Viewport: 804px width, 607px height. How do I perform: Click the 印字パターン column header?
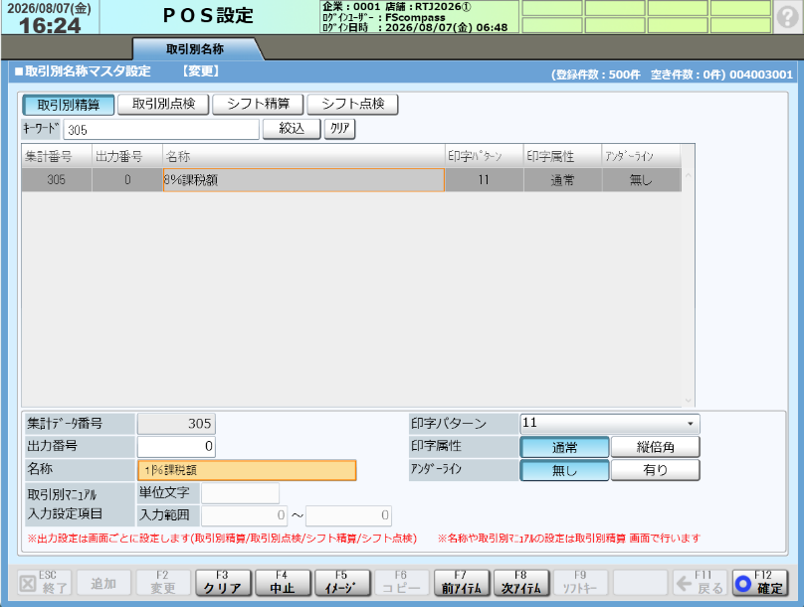click(x=484, y=156)
